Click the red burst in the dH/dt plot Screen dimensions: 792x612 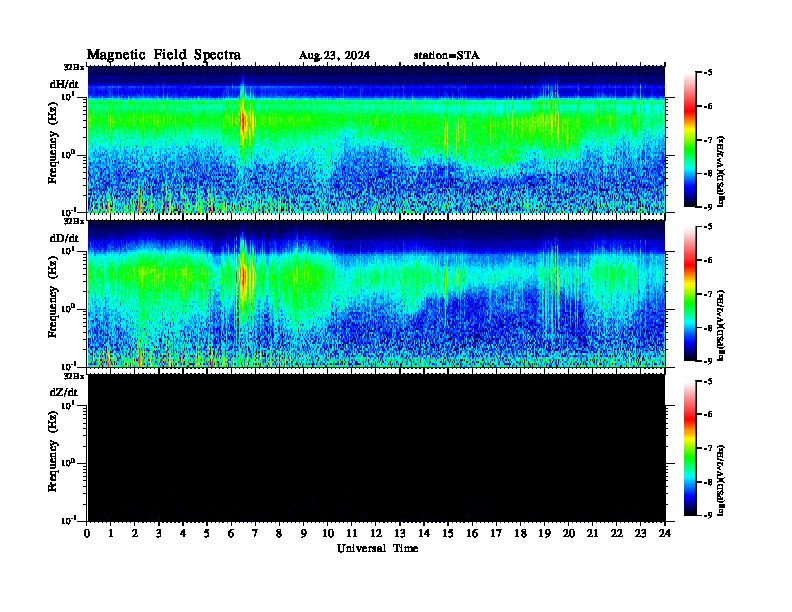click(x=243, y=123)
